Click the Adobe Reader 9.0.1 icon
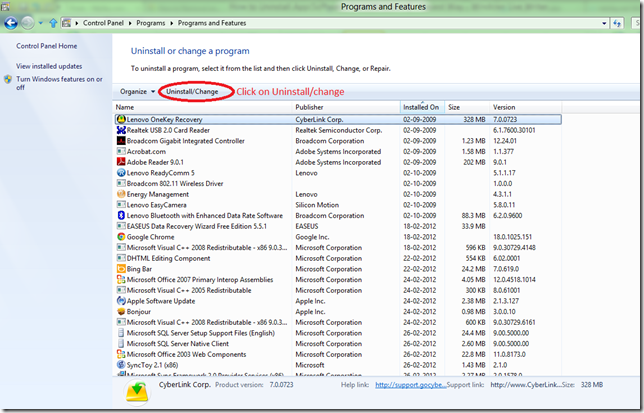The image size is (644, 413). [x=121, y=162]
